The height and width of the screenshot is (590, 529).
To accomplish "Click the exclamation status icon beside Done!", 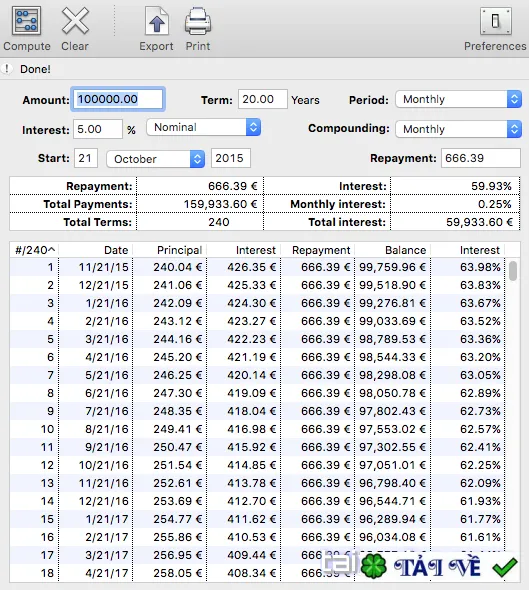I will (x=7, y=69).
